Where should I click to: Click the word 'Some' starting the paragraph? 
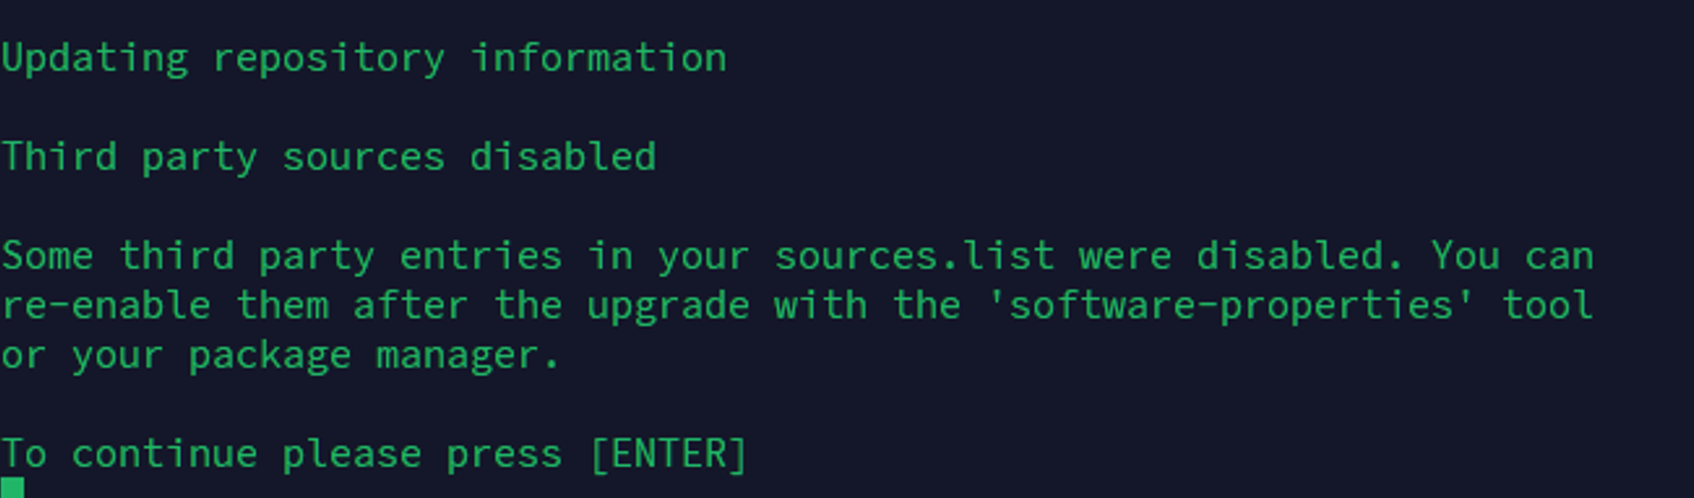click(x=48, y=256)
